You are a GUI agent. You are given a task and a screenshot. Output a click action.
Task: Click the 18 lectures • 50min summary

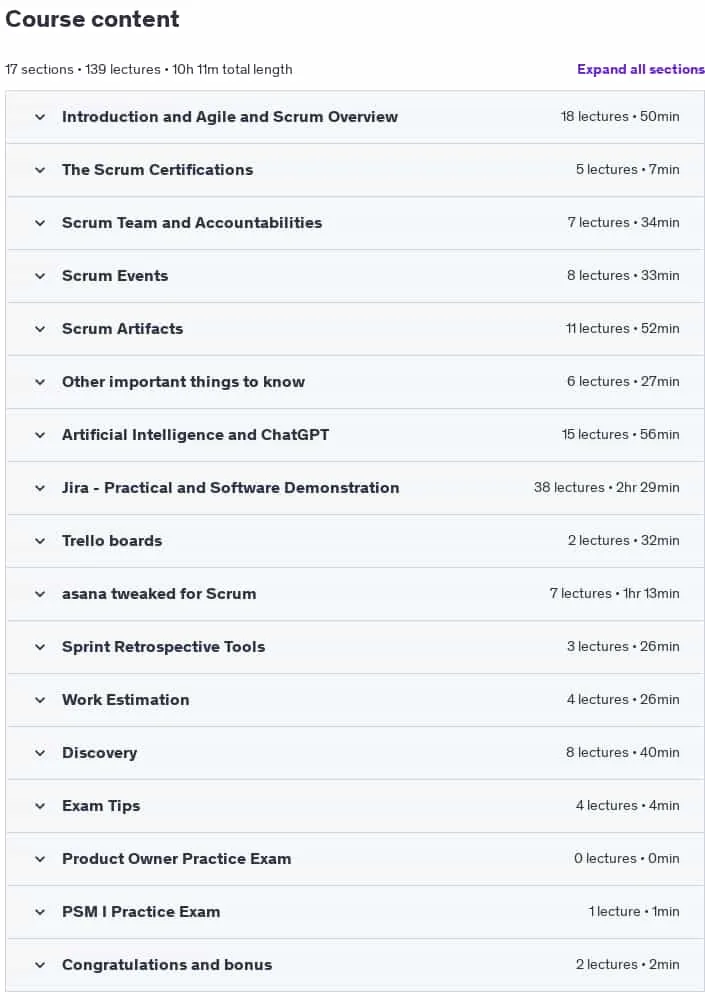[x=620, y=116]
